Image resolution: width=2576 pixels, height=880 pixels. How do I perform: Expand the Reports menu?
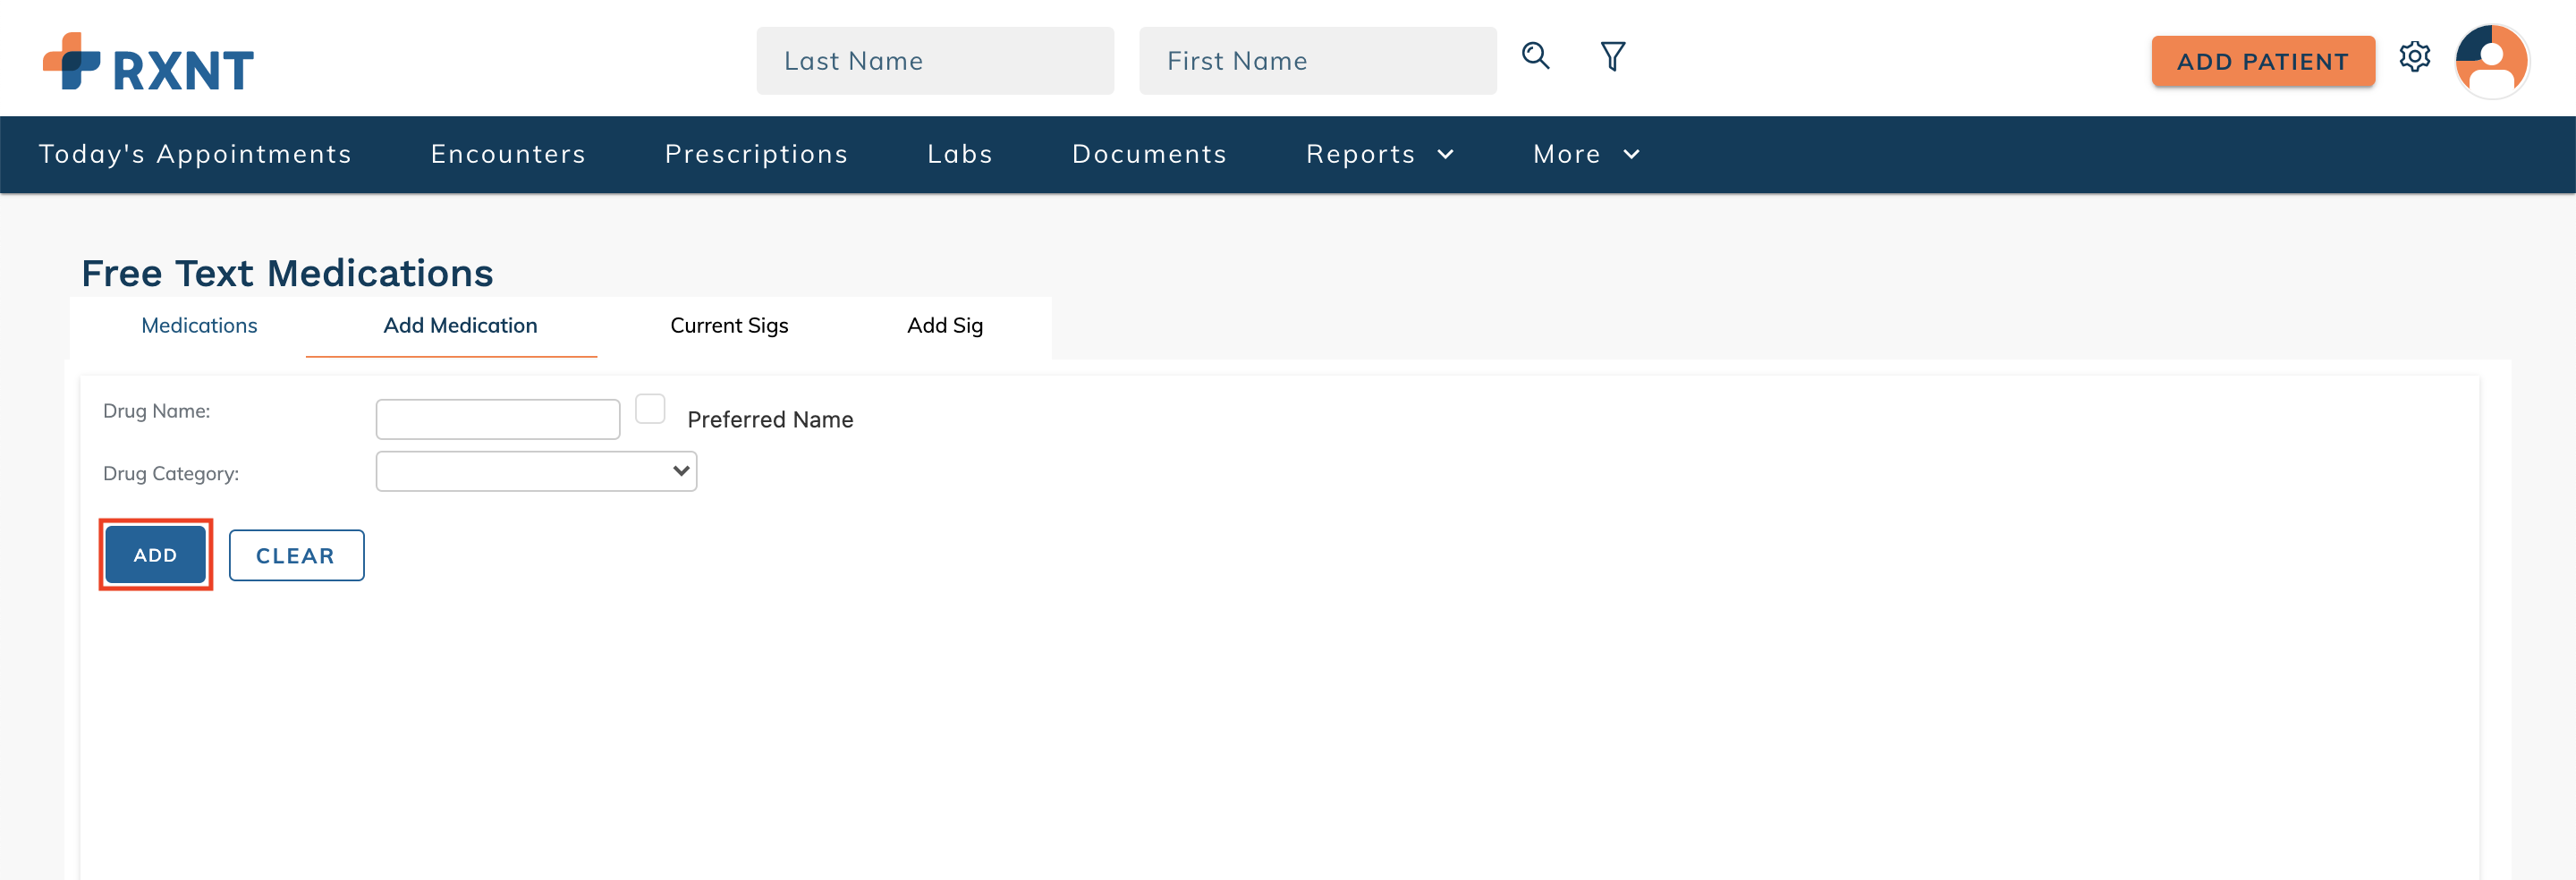pos(1380,154)
